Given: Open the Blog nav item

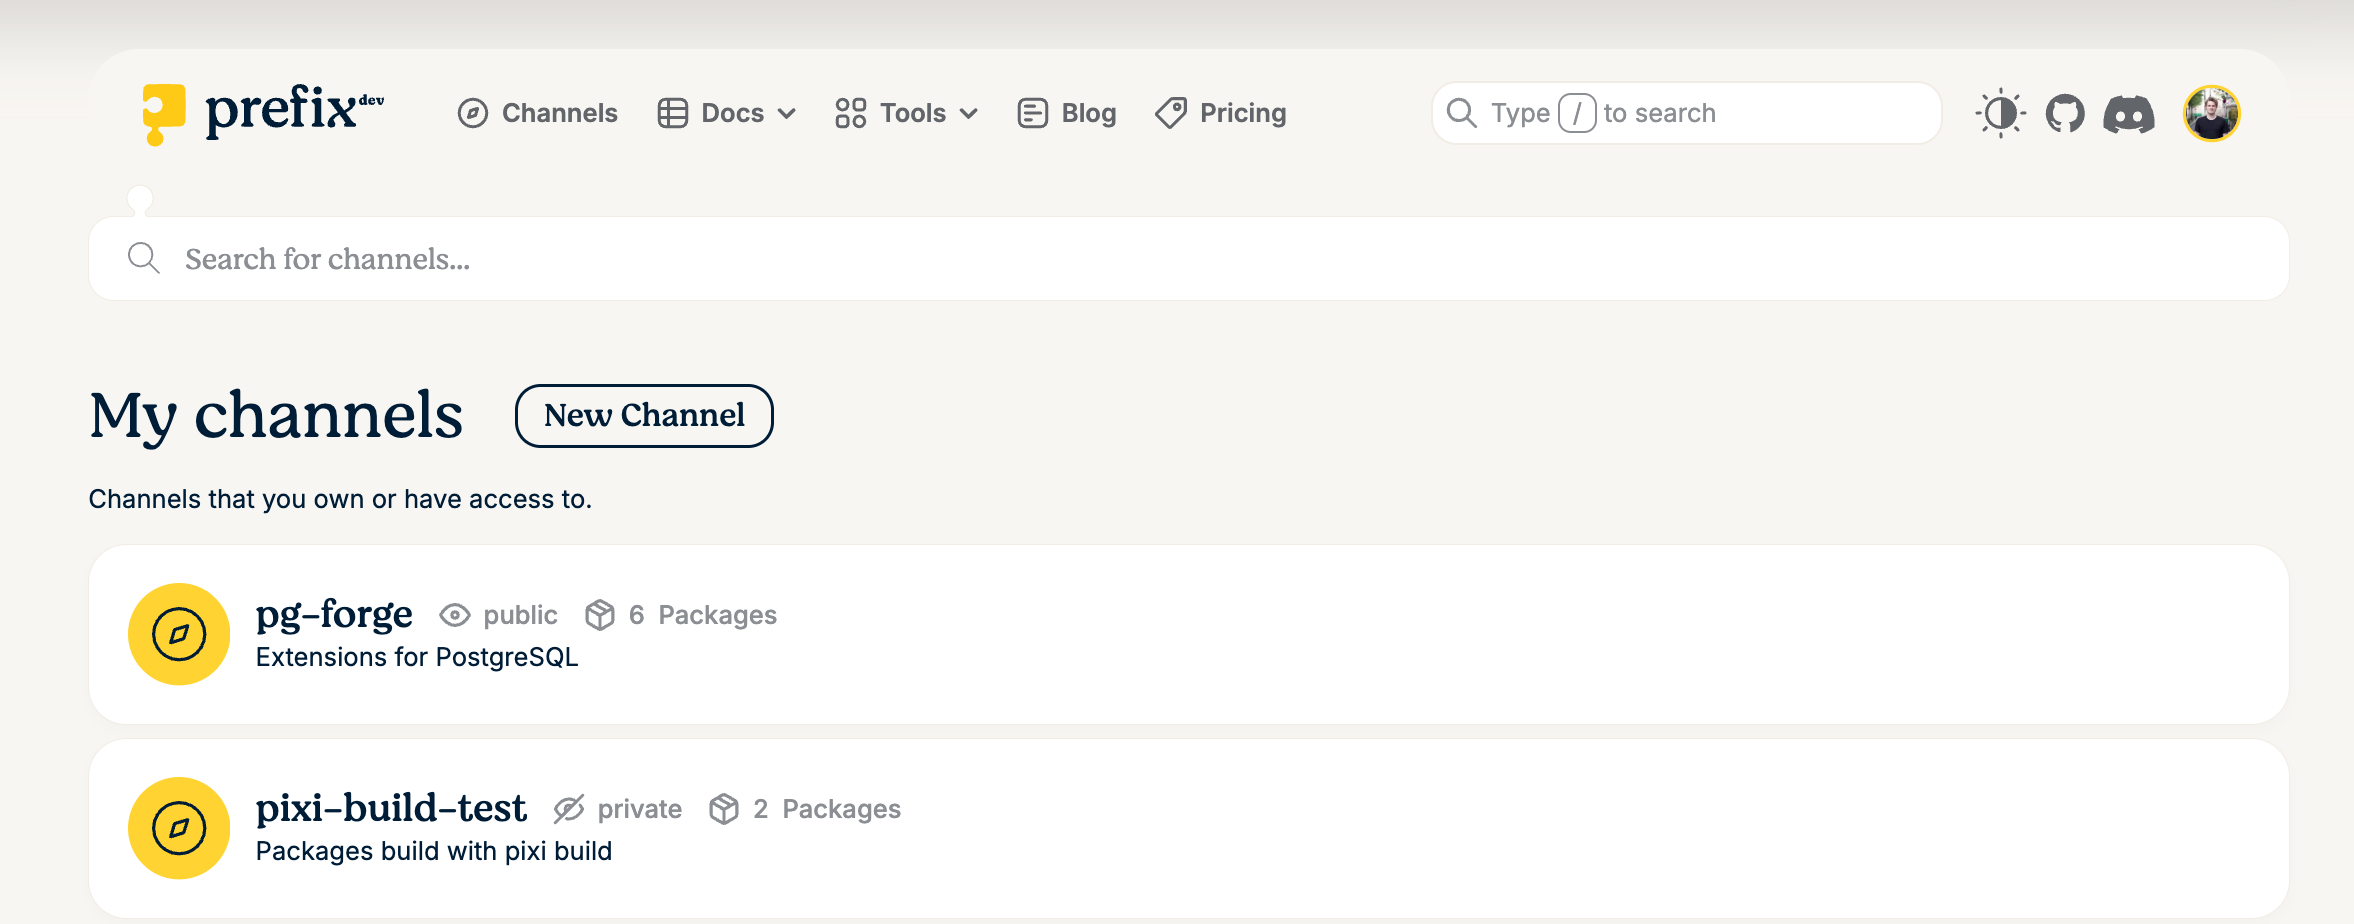Looking at the screenshot, I should point(1067,113).
